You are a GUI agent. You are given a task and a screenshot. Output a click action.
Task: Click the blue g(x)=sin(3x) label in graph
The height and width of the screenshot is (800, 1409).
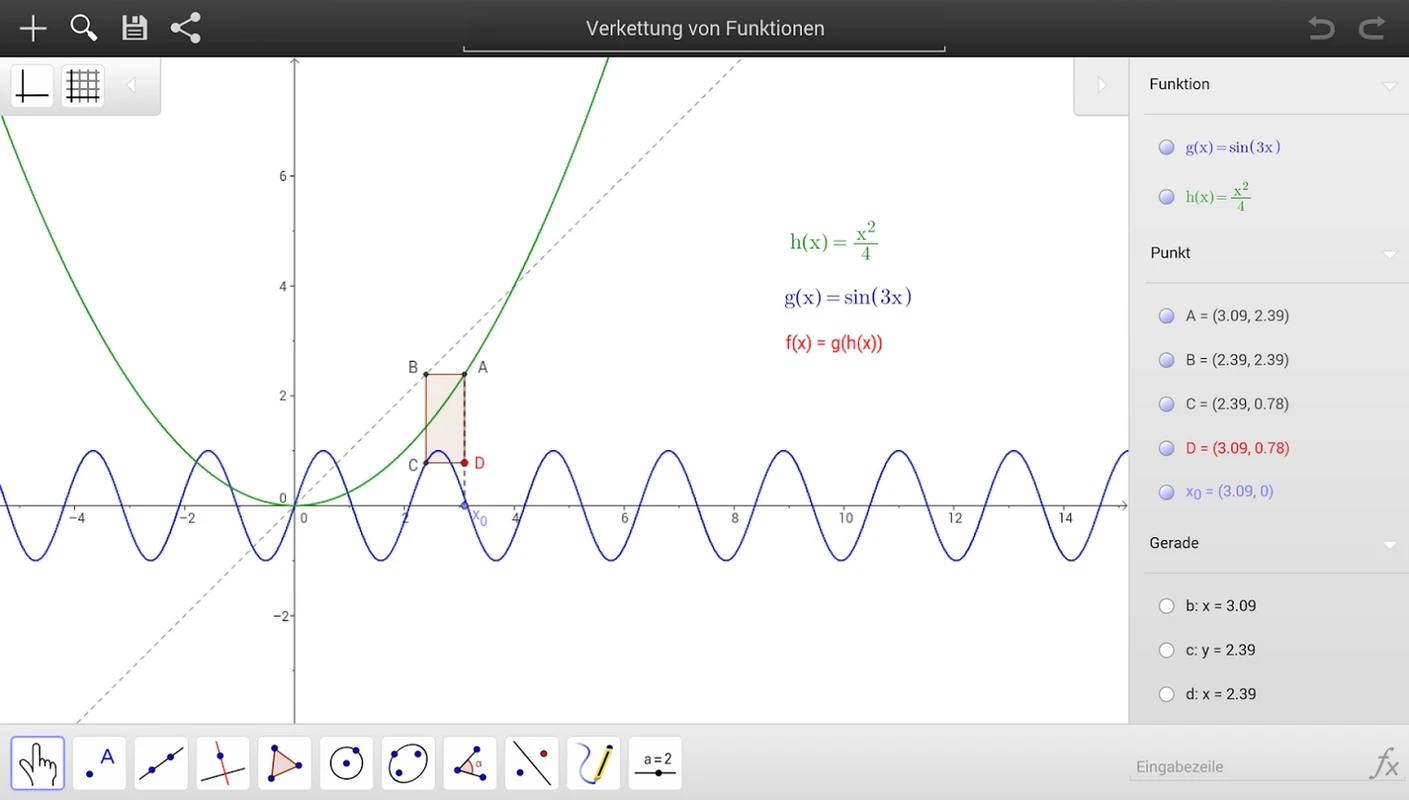pos(848,297)
